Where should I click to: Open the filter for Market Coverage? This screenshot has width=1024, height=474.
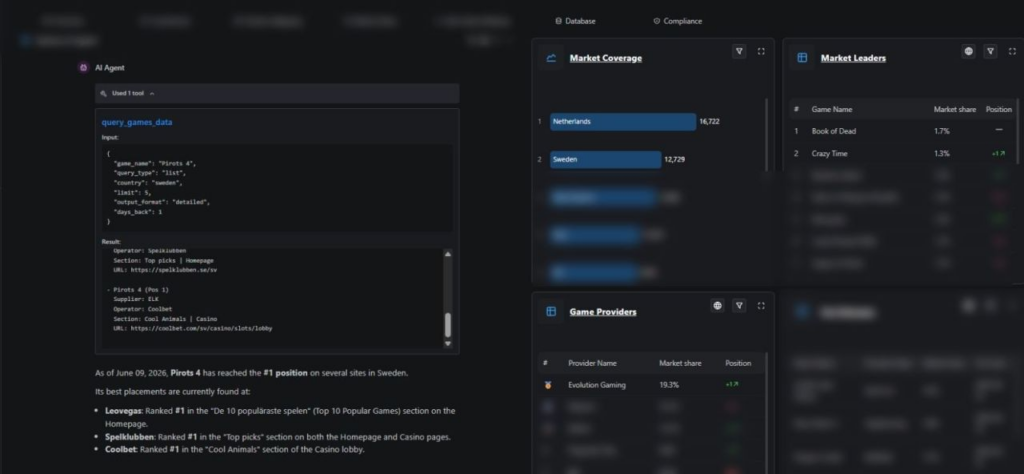pos(739,52)
